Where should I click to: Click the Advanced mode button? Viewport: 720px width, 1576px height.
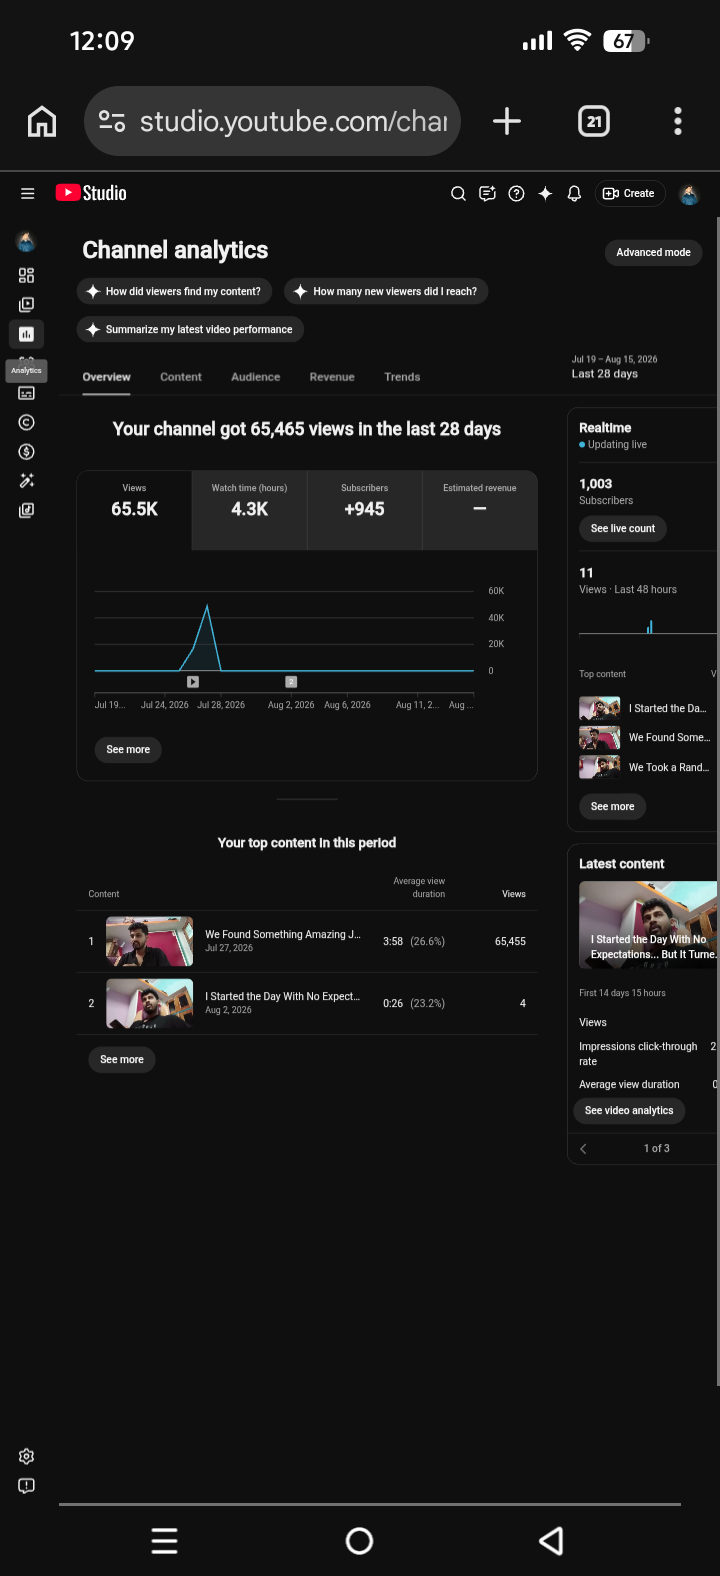pyautogui.click(x=653, y=253)
